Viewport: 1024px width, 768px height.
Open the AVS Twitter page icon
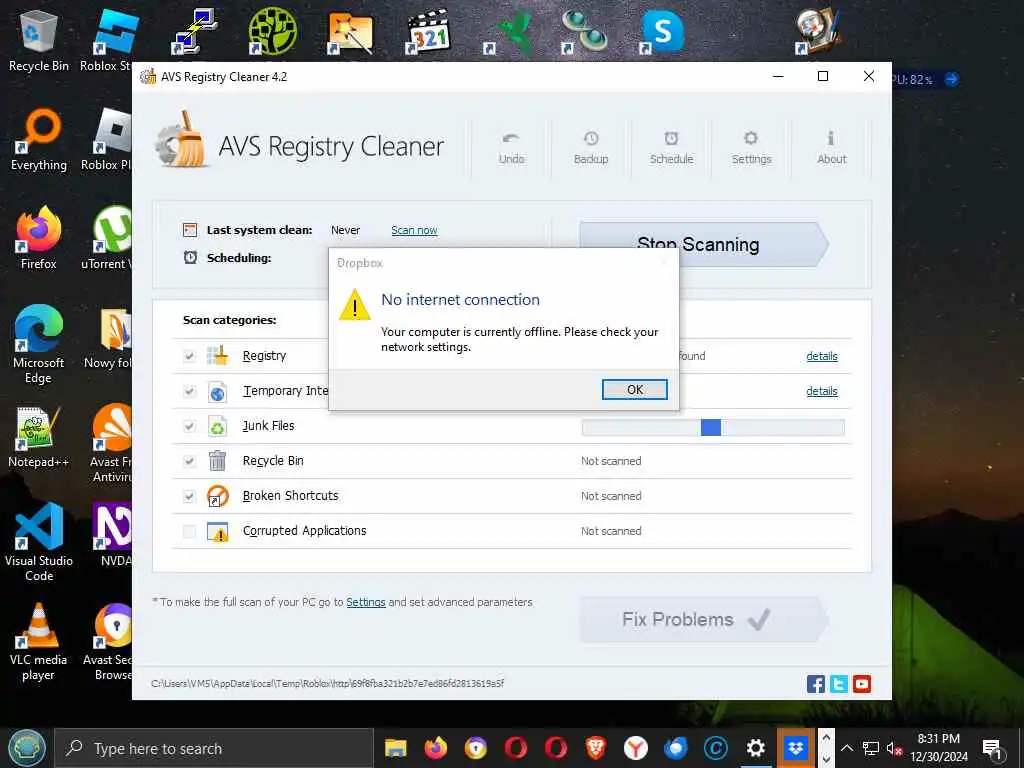point(839,684)
